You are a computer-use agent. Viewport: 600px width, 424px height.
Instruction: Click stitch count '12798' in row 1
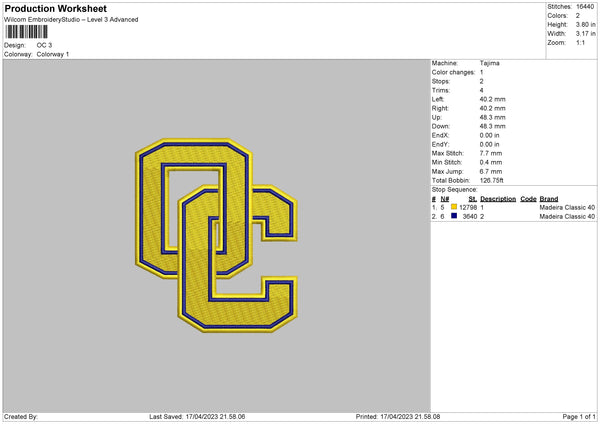[x=468, y=207]
